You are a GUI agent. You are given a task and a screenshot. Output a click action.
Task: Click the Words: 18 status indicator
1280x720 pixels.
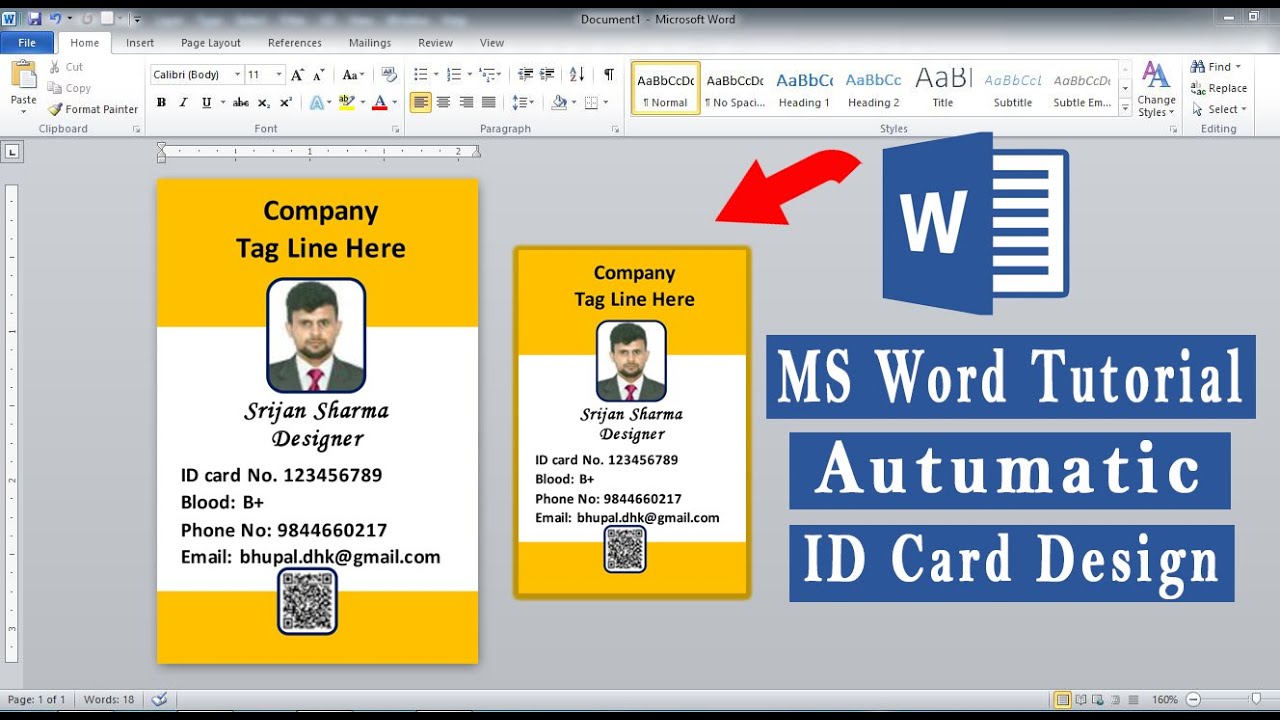point(108,700)
